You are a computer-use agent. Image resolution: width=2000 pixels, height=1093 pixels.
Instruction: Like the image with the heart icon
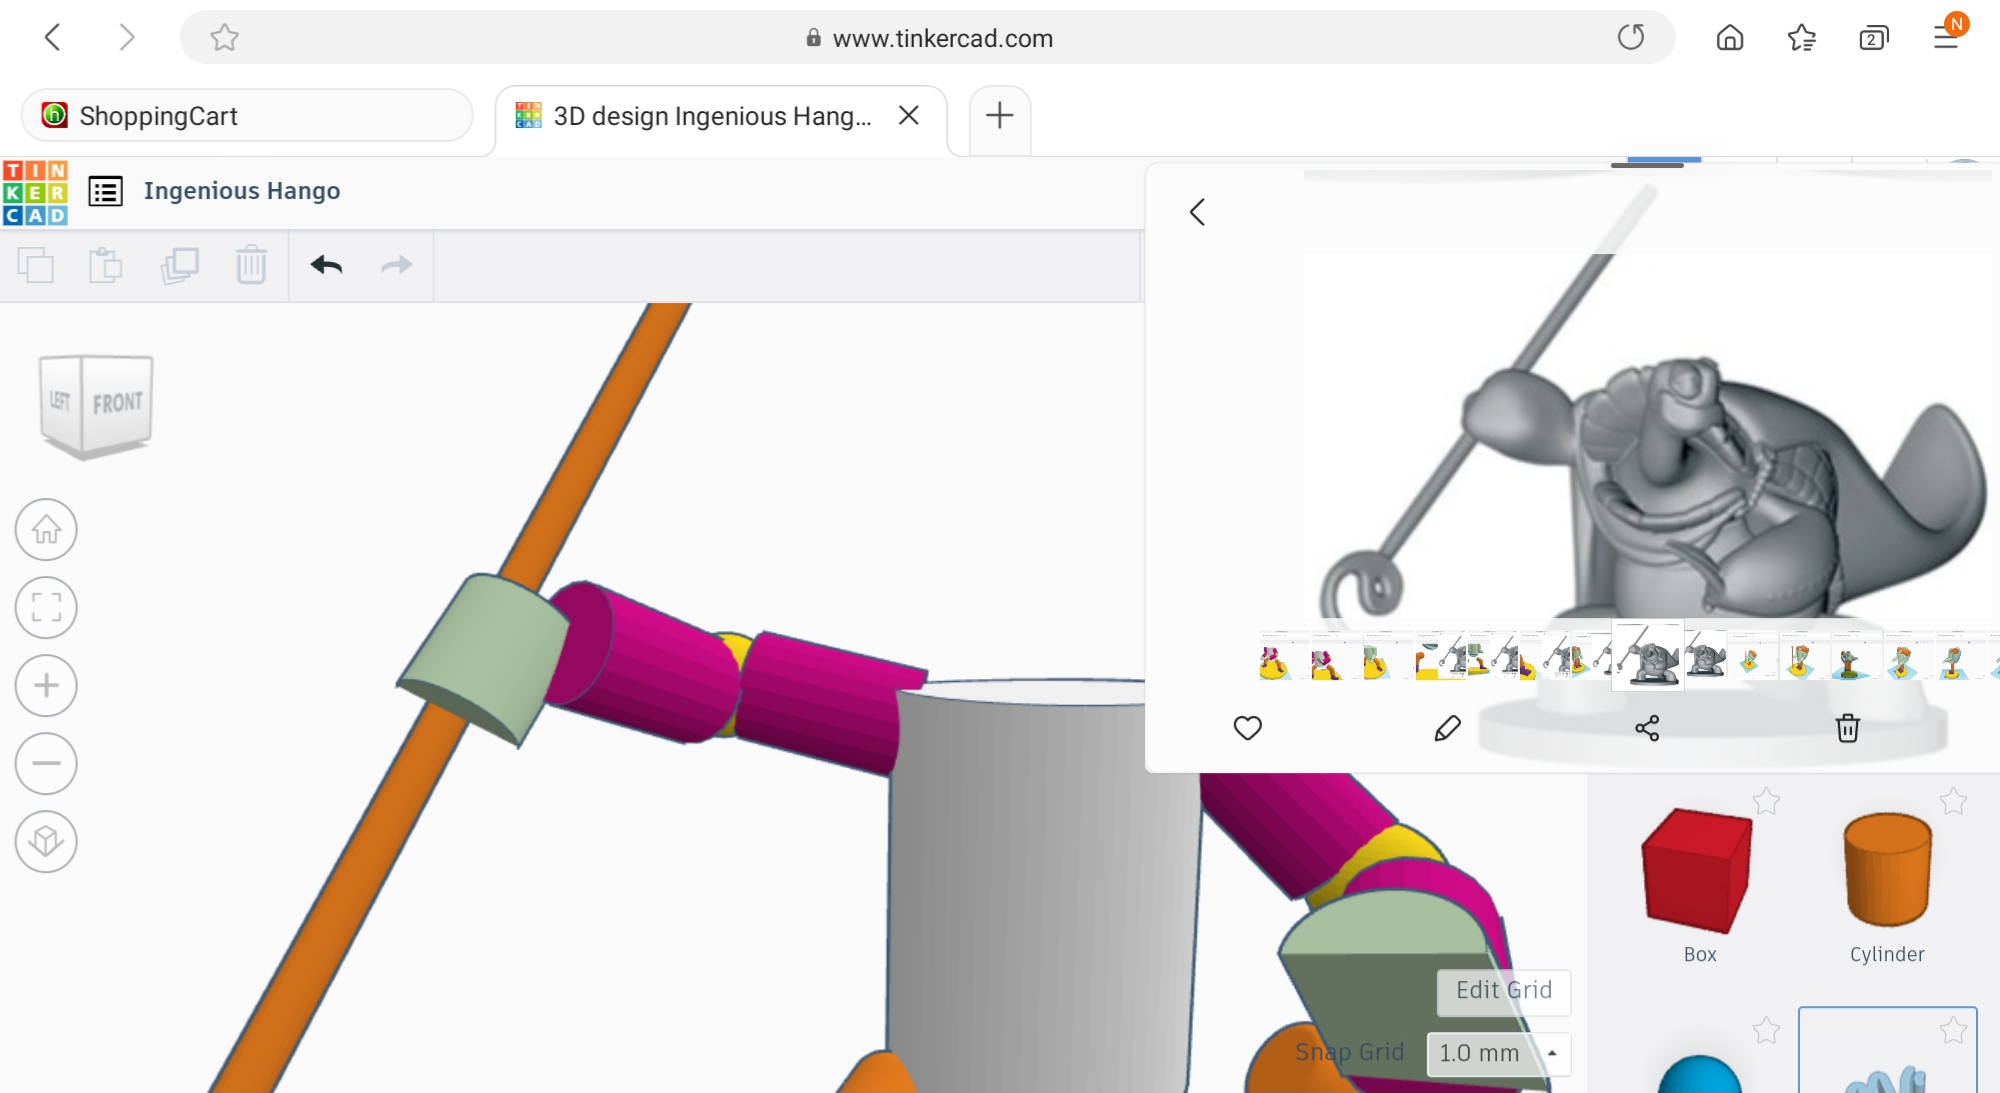(x=1247, y=728)
